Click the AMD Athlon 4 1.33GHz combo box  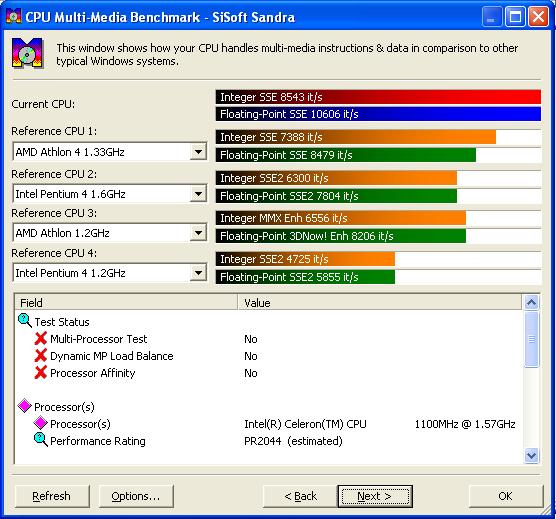(110, 152)
